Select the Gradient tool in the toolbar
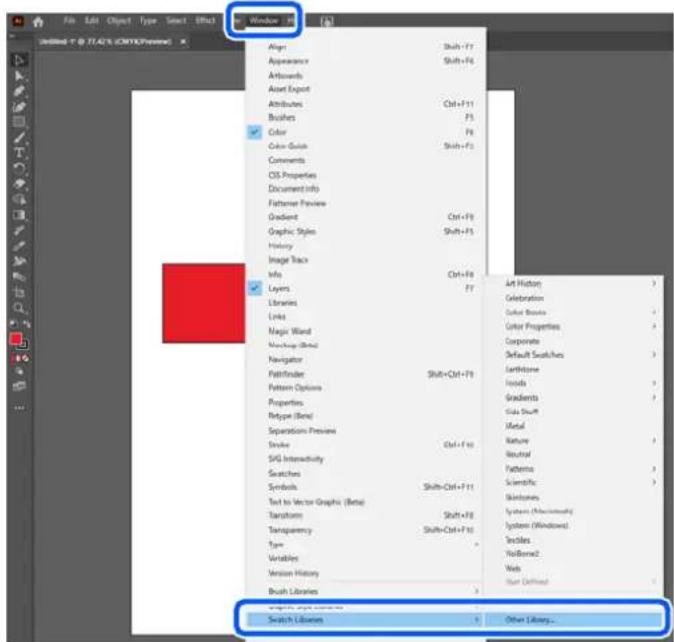The width and height of the screenshot is (674, 642). [18, 215]
